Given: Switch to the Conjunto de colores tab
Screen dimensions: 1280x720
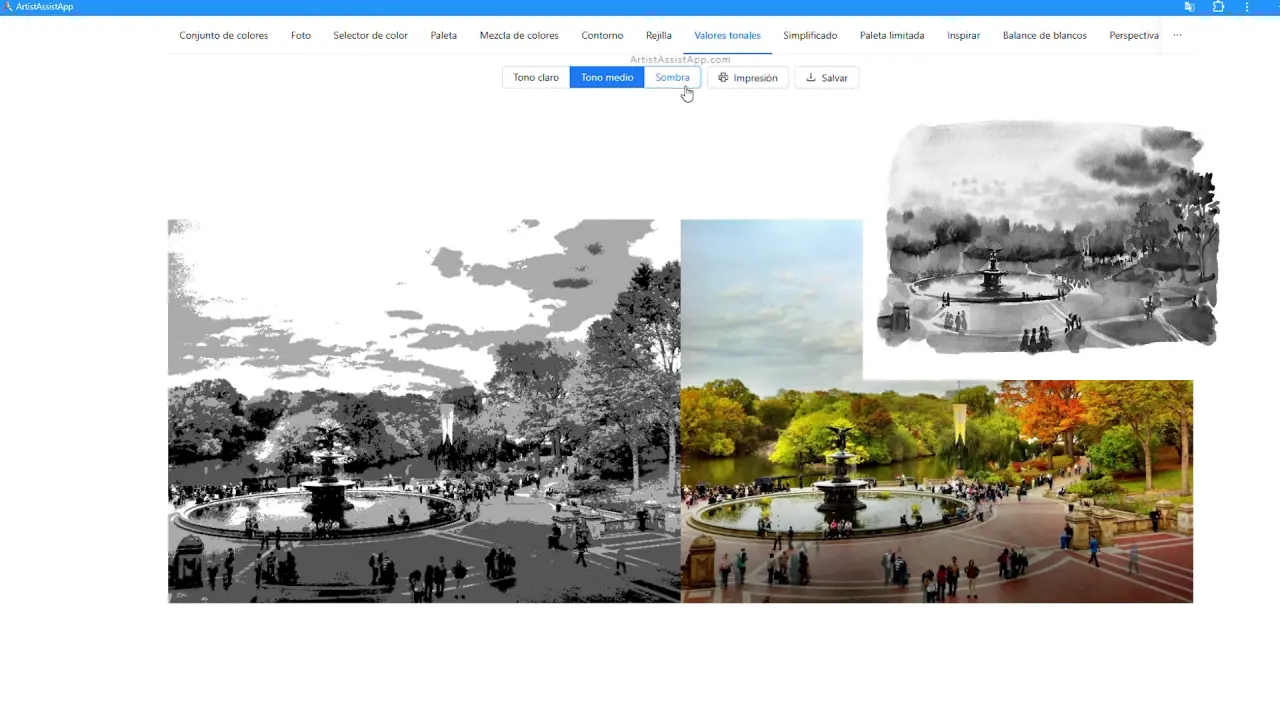Looking at the screenshot, I should click(x=224, y=36).
